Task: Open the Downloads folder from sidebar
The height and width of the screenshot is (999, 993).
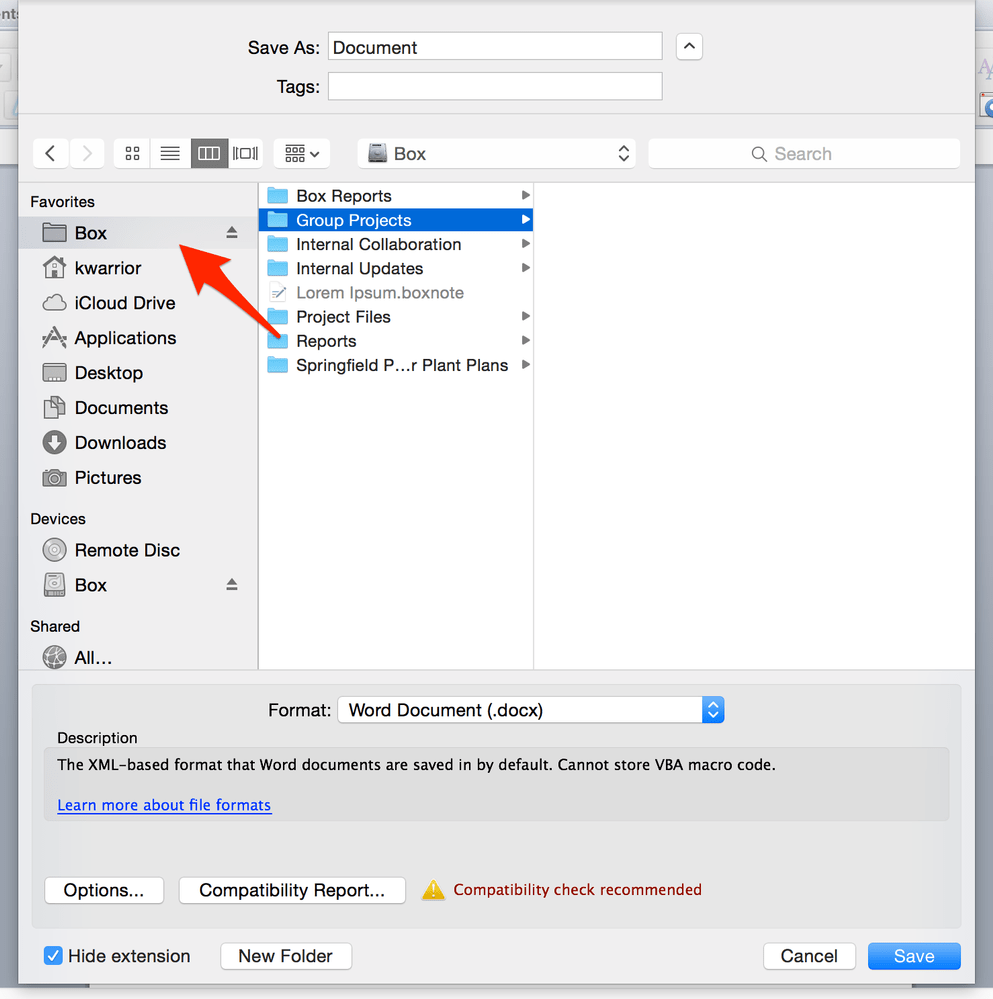Action: coord(121,442)
